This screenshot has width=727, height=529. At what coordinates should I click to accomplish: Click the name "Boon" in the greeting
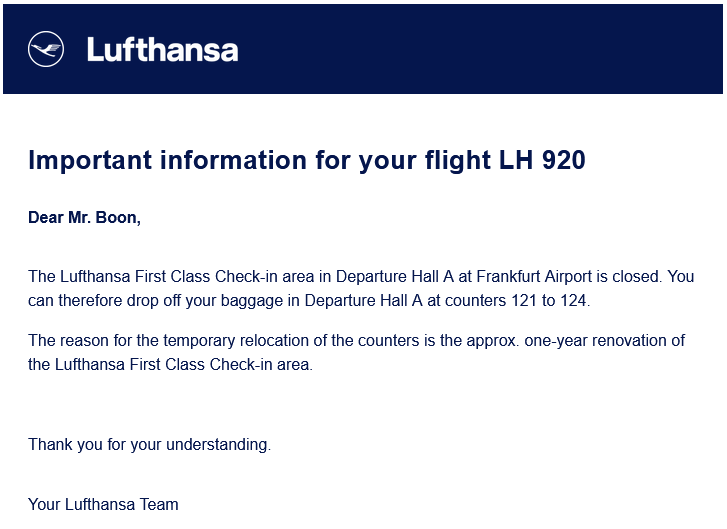pyautogui.click(x=118, y=218)
